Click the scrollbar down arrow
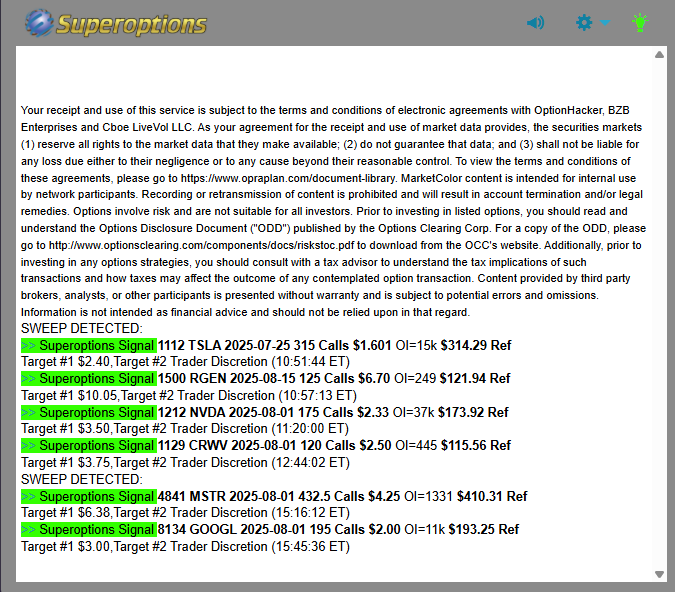The height and width of the screenshot is (592, 675). click(658, 574)
